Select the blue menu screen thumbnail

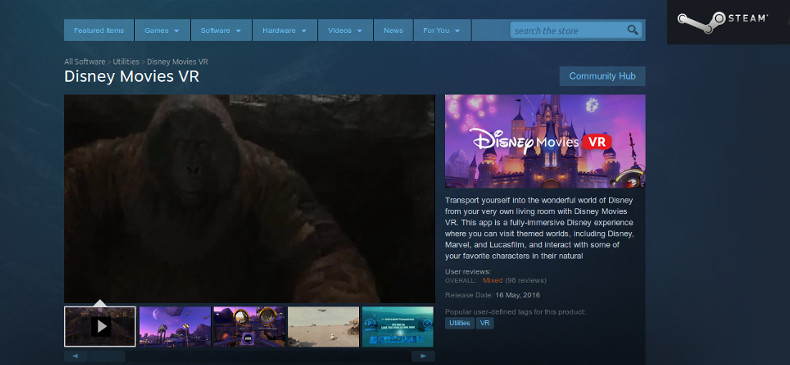tap(398, 327)
